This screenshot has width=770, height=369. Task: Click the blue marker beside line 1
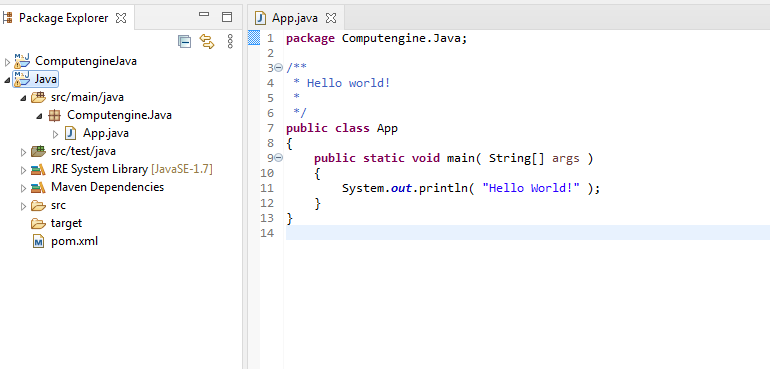pos(254,38)
